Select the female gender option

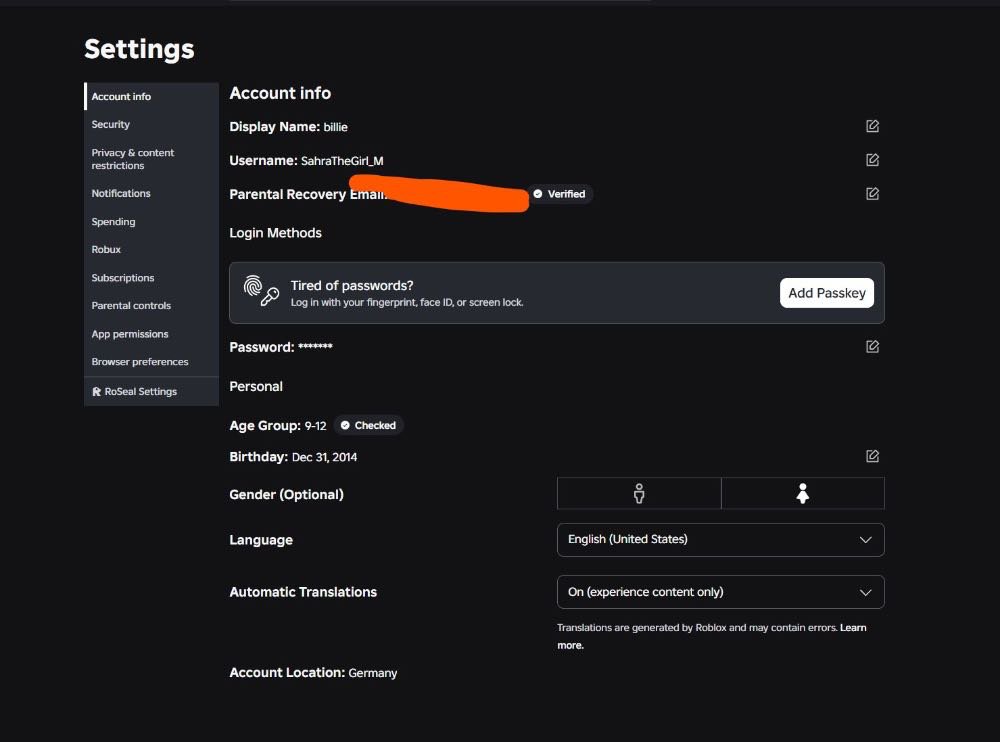(x=803, y=493)
